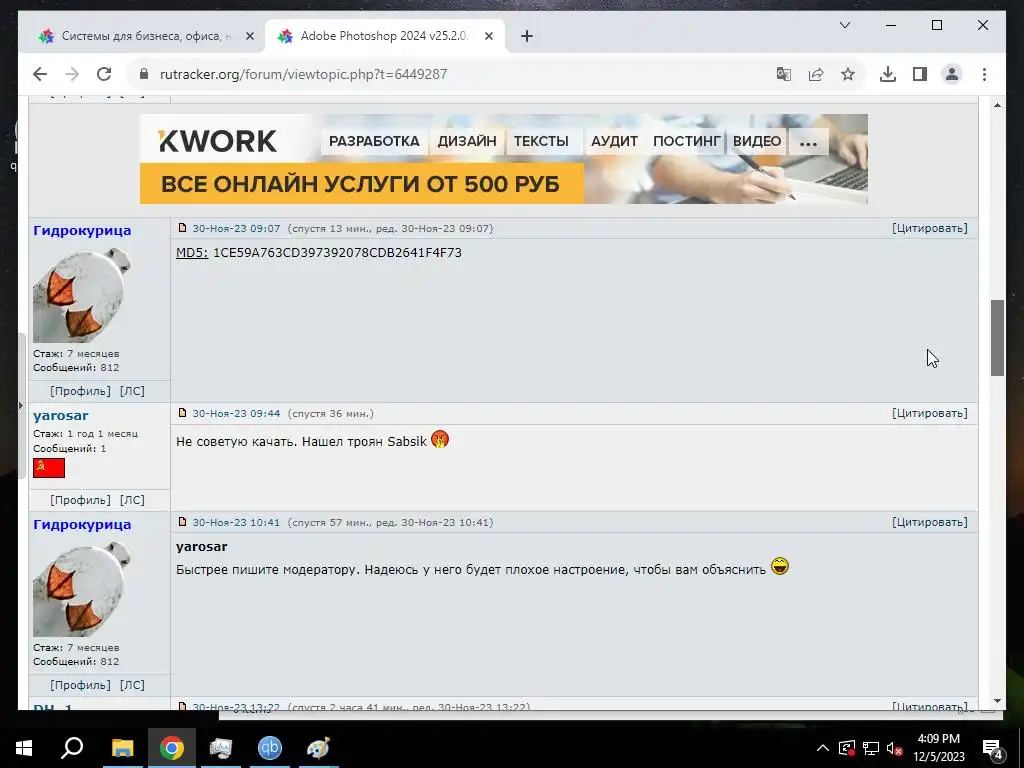
Task: Quote yarosar's 09:44 post
Action: [930, 413]
